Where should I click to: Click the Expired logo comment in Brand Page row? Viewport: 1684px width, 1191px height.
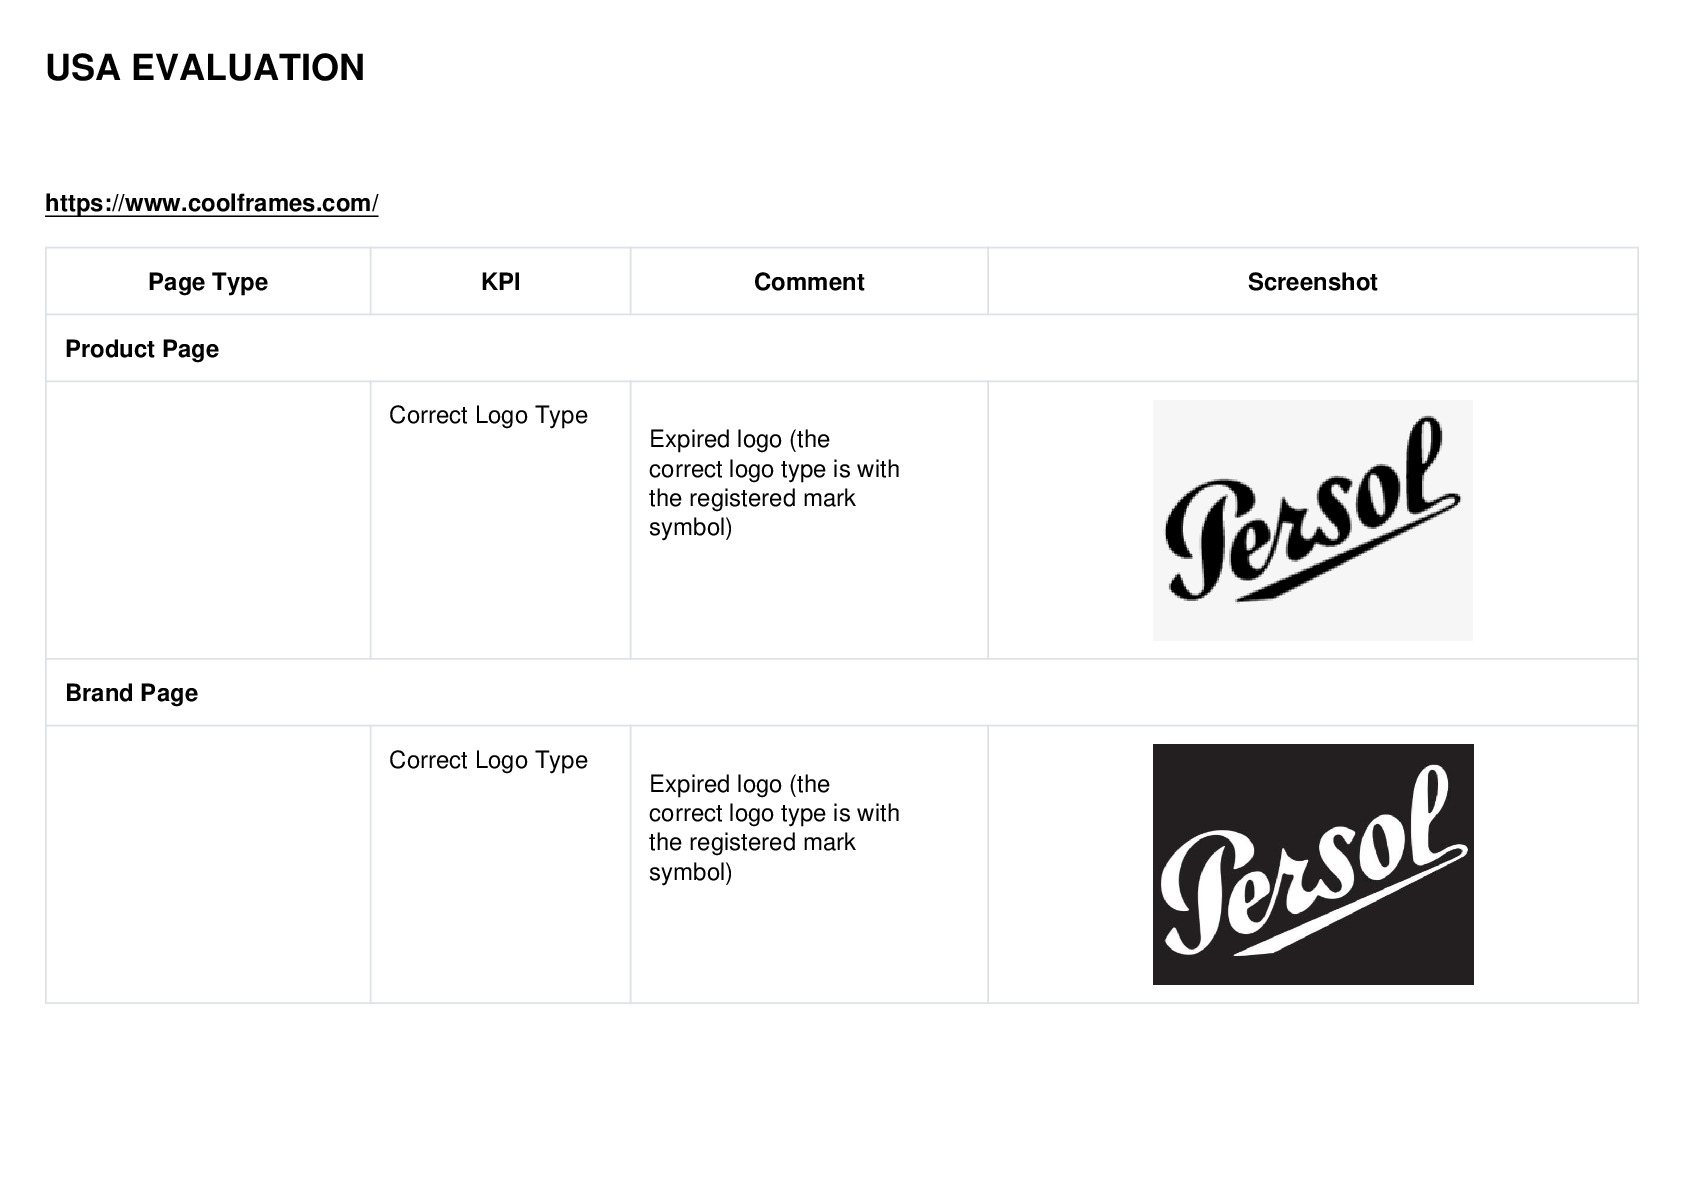(x=774, y=827)
